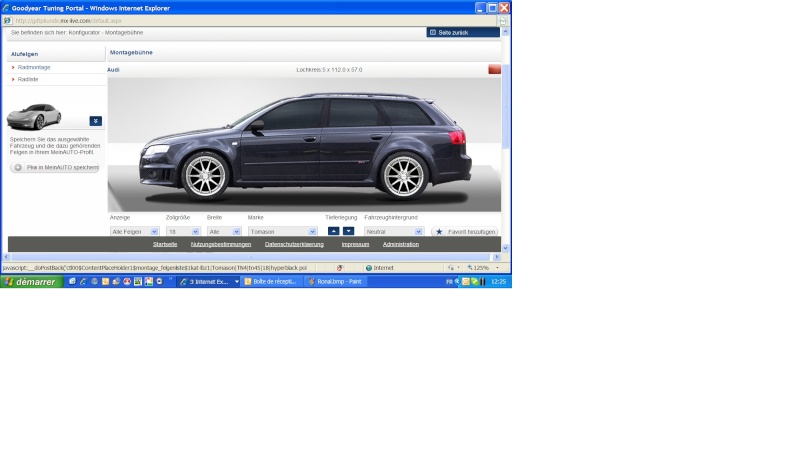
Task: Open Radliste in the sidebar
Action: [28, 80]
